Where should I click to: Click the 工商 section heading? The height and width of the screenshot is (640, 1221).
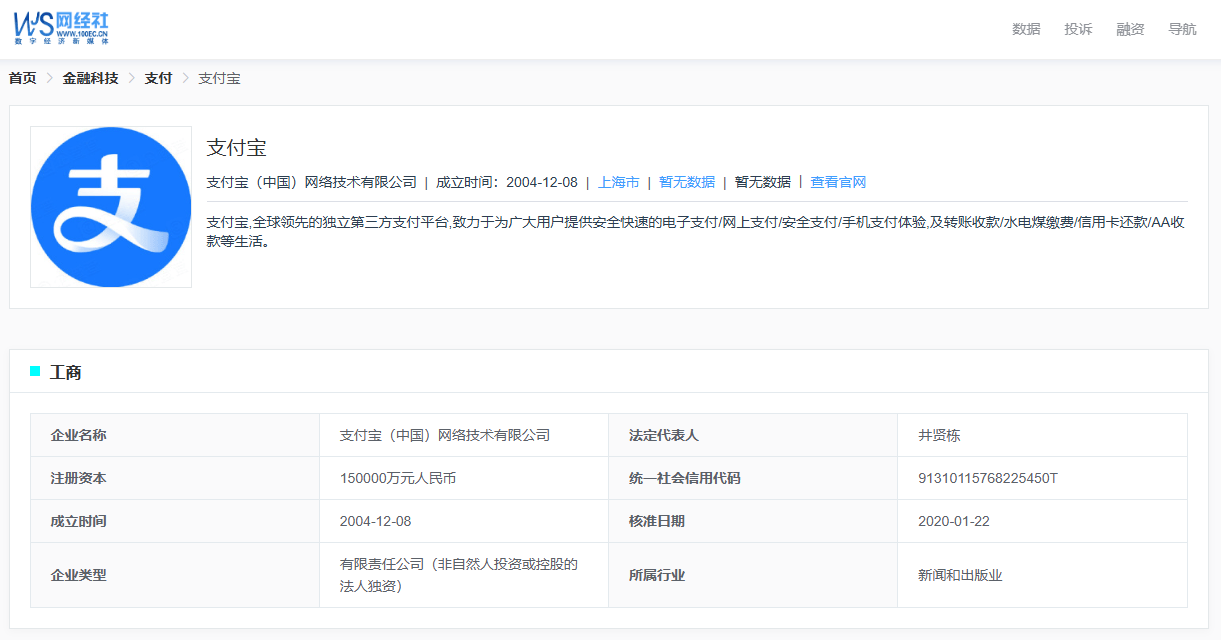tap(66, 372)
